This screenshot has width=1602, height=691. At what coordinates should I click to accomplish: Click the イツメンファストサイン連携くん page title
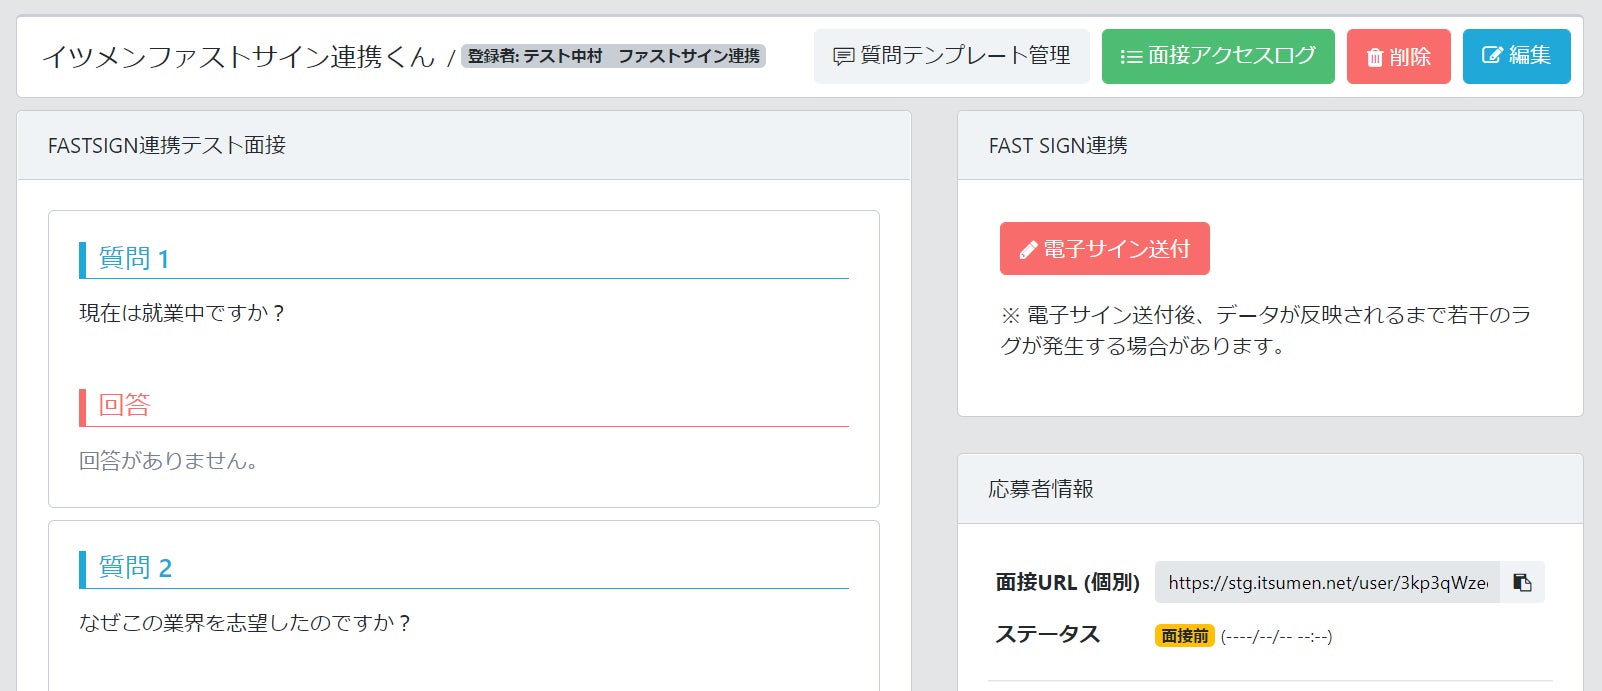pyautogui.click(x=238, y=57)
